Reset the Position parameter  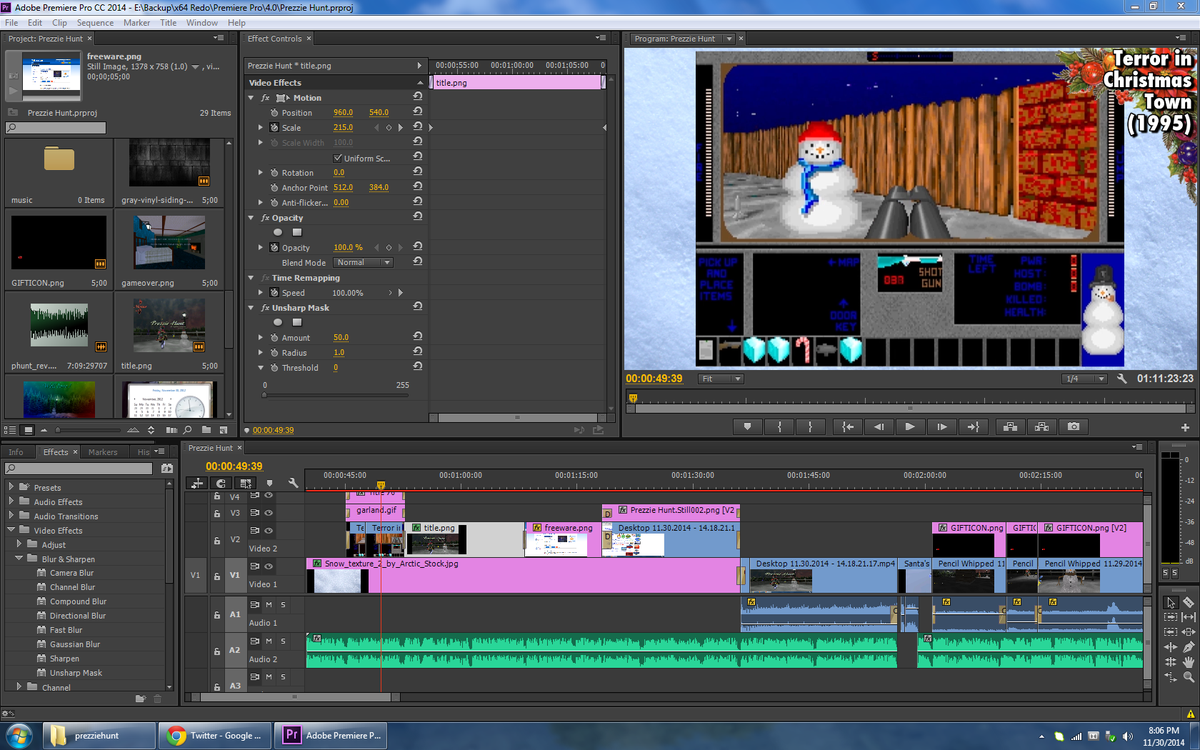(x=417, y=112)
